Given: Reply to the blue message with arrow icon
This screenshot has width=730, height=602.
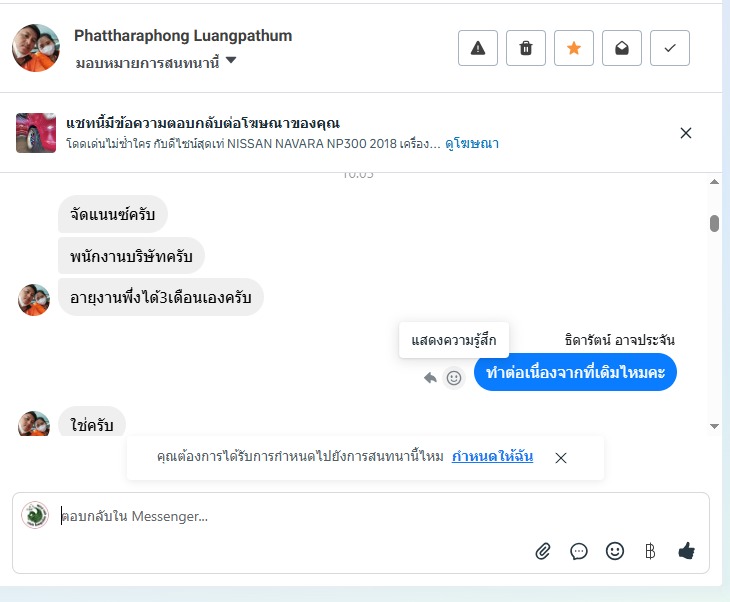Looking at the screenshot, I should (430, 378).
